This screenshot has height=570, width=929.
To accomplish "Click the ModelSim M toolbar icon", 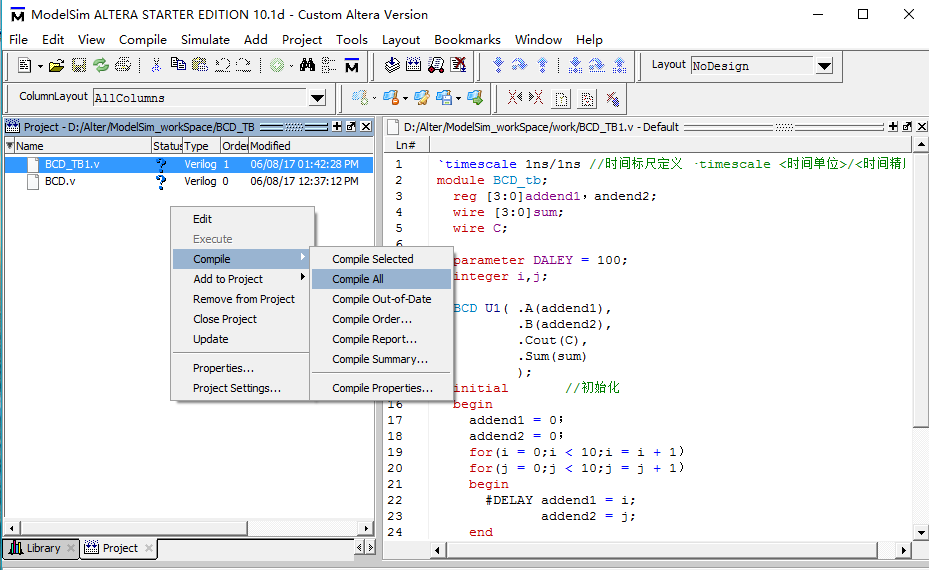I will pyautogui.click(x=352, y=65).
